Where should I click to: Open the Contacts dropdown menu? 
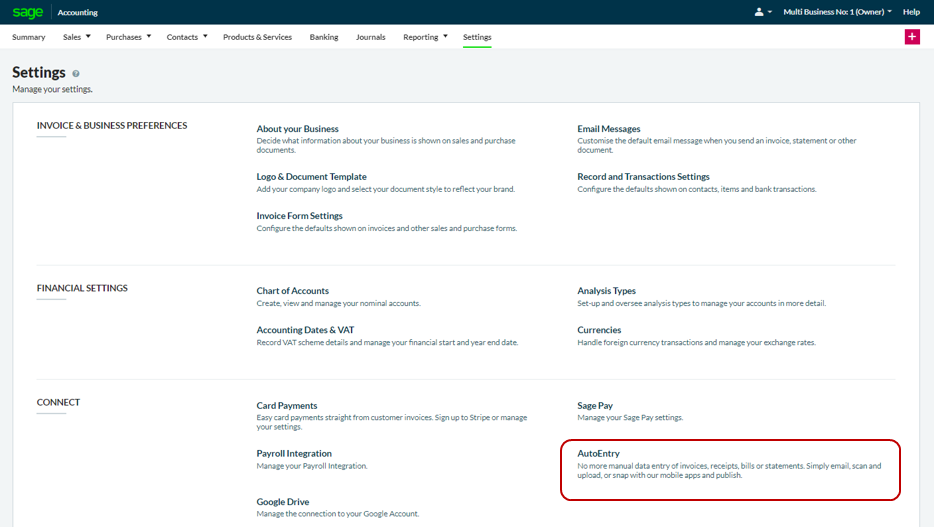[x=187, y=37]
